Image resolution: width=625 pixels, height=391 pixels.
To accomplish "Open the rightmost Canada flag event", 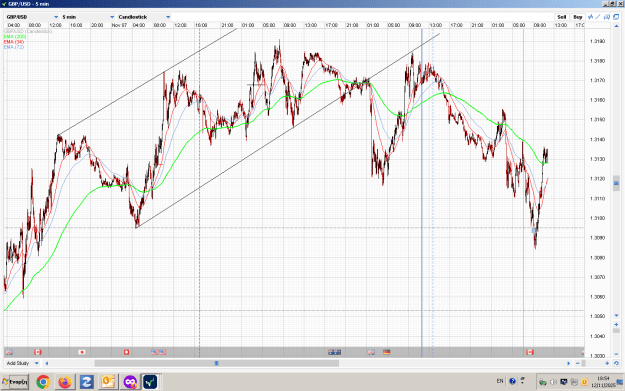I will tap(529, 352).
